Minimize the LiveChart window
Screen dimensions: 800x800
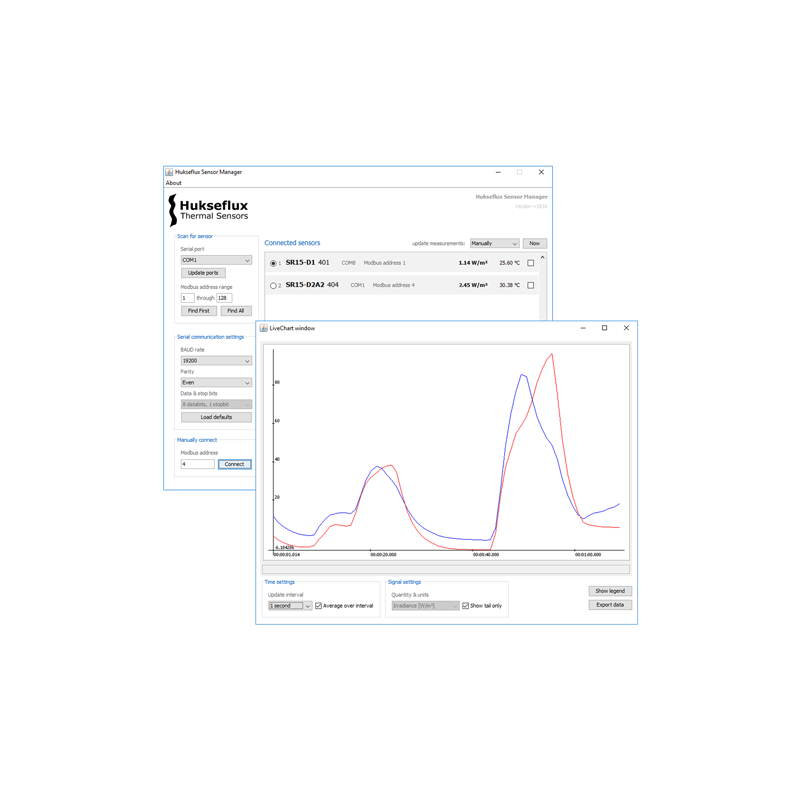(x=583, y=328)
